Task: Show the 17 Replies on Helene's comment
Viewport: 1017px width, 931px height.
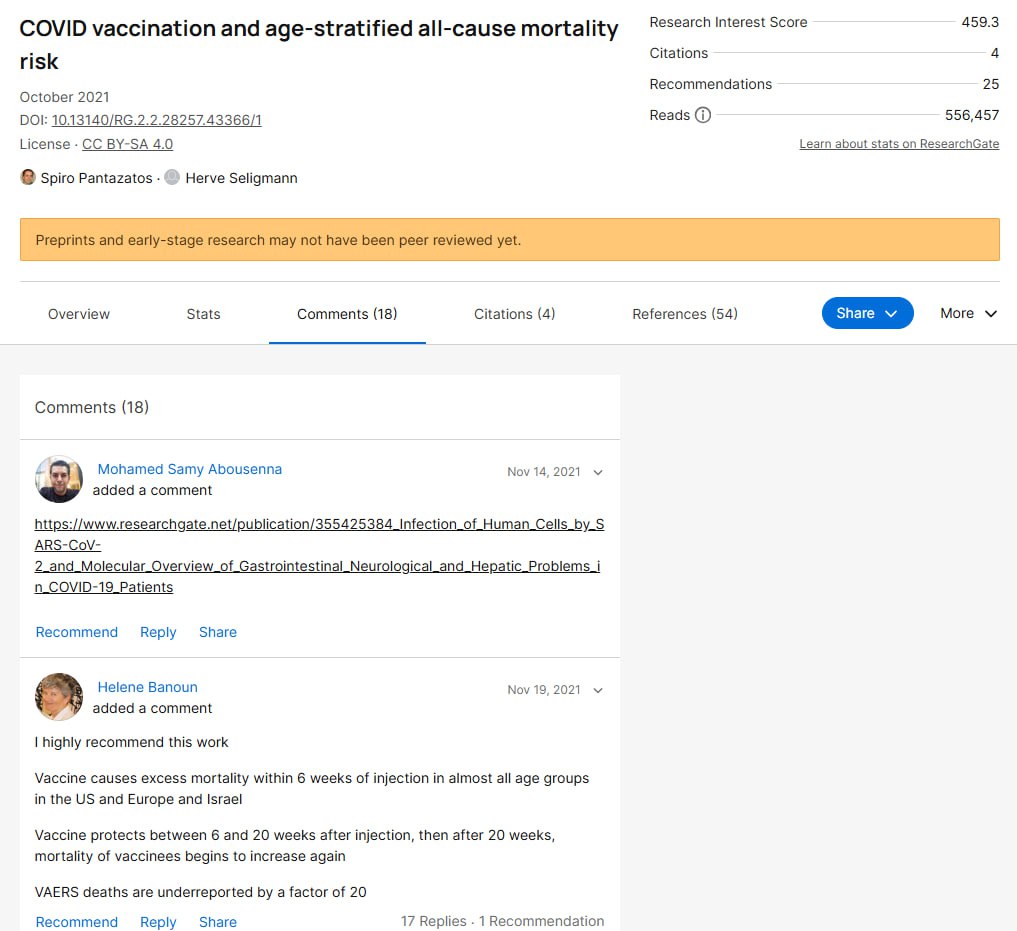Action: coord(433,921)
